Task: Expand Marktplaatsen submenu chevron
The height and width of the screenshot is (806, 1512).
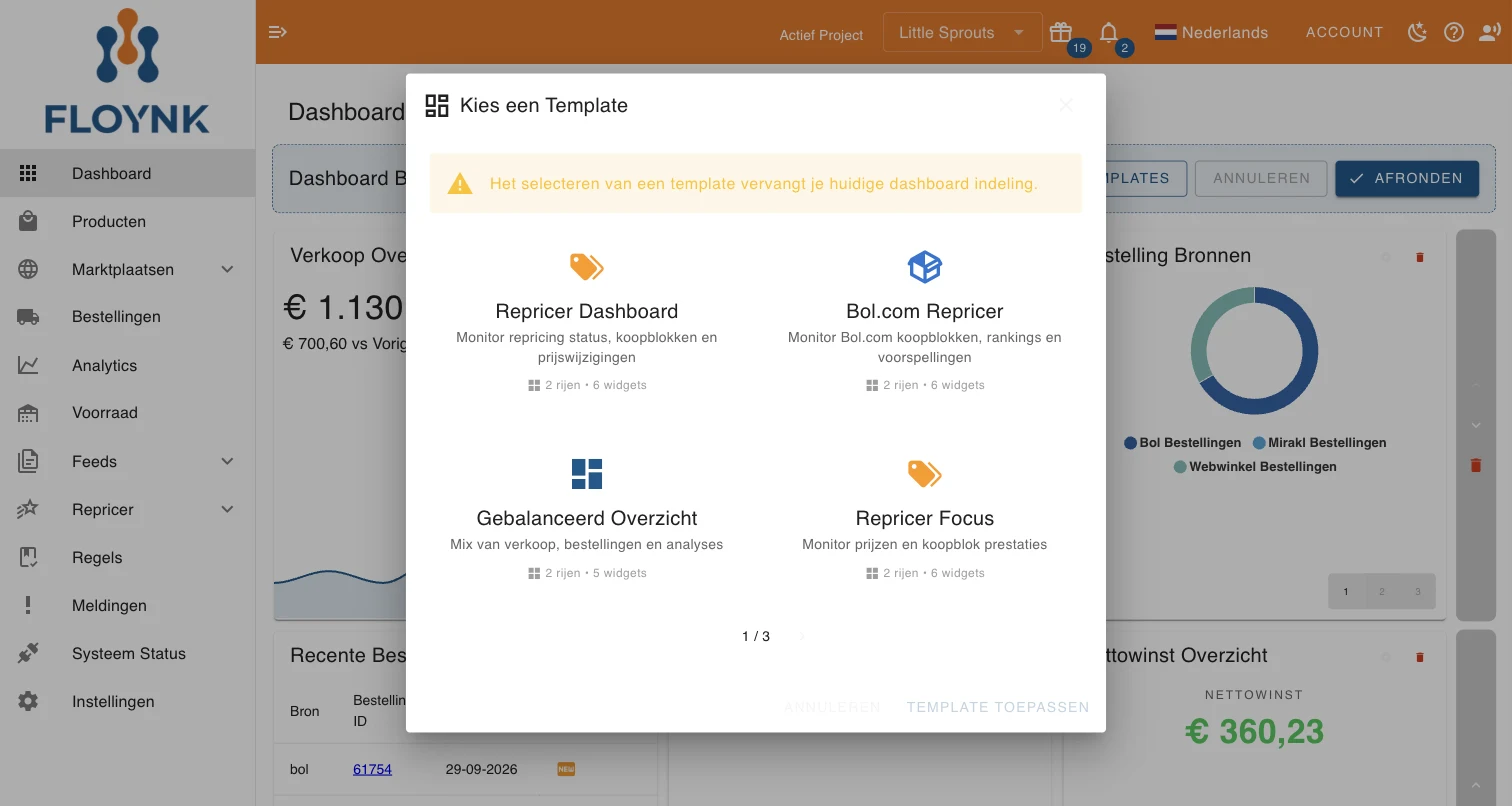Action: click(227, 269)
